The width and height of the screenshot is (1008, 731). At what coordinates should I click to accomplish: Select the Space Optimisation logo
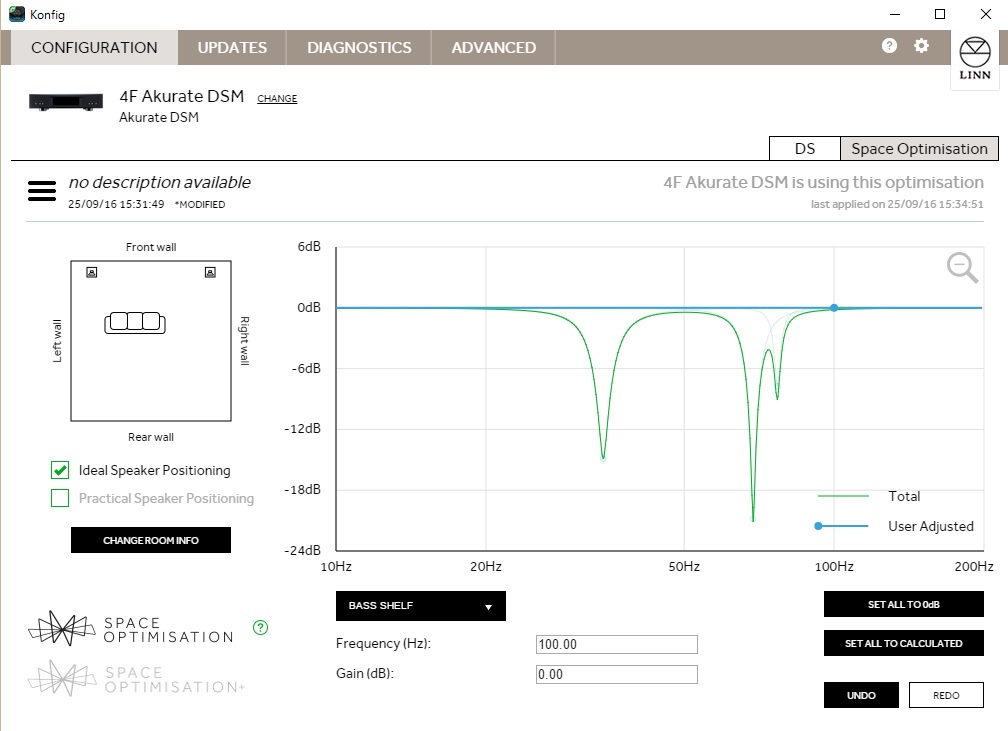(131, 629)
